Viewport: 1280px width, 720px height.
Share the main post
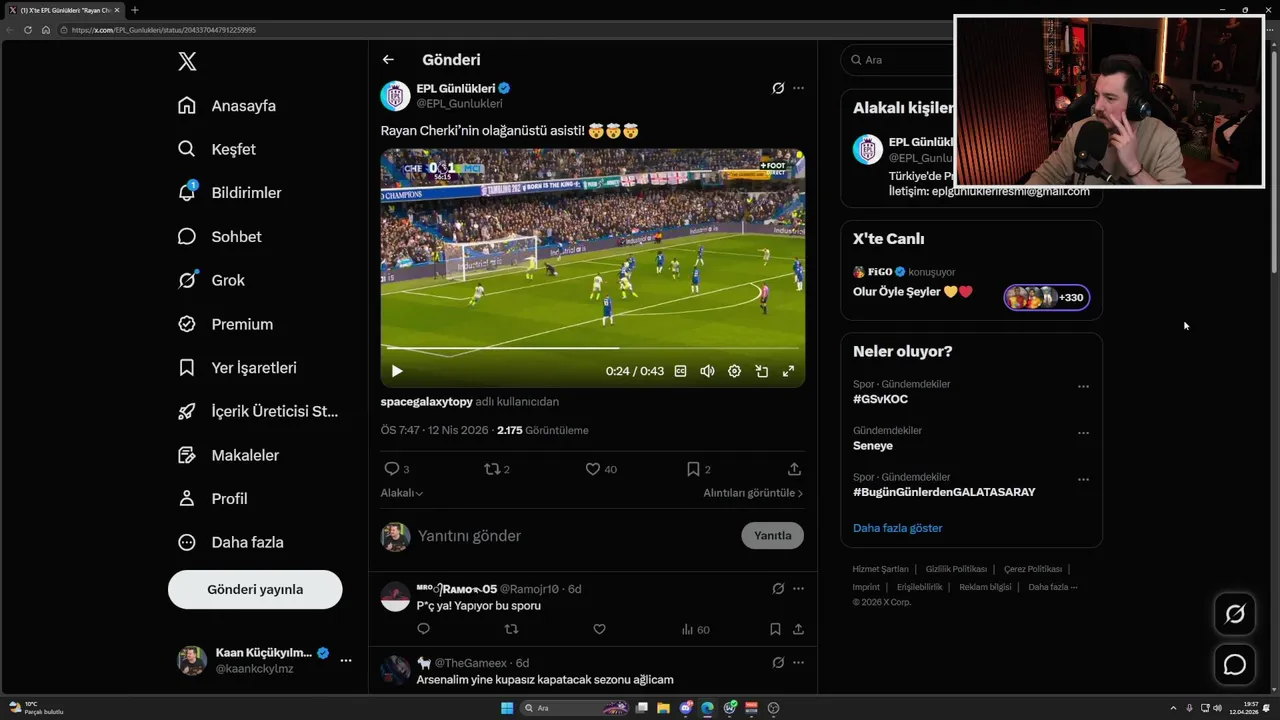point(794,469)
